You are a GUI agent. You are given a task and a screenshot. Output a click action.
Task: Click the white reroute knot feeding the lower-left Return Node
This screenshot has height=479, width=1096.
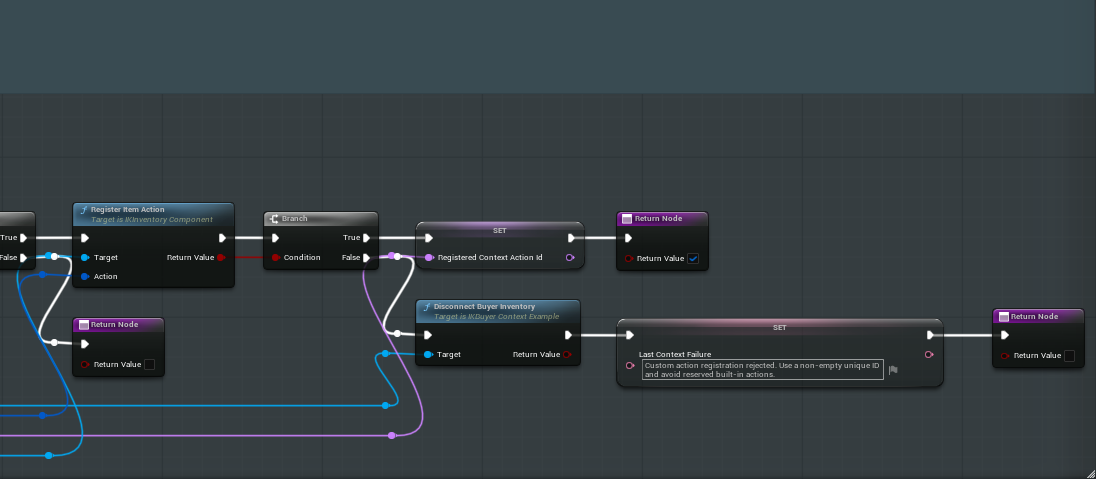55,342
